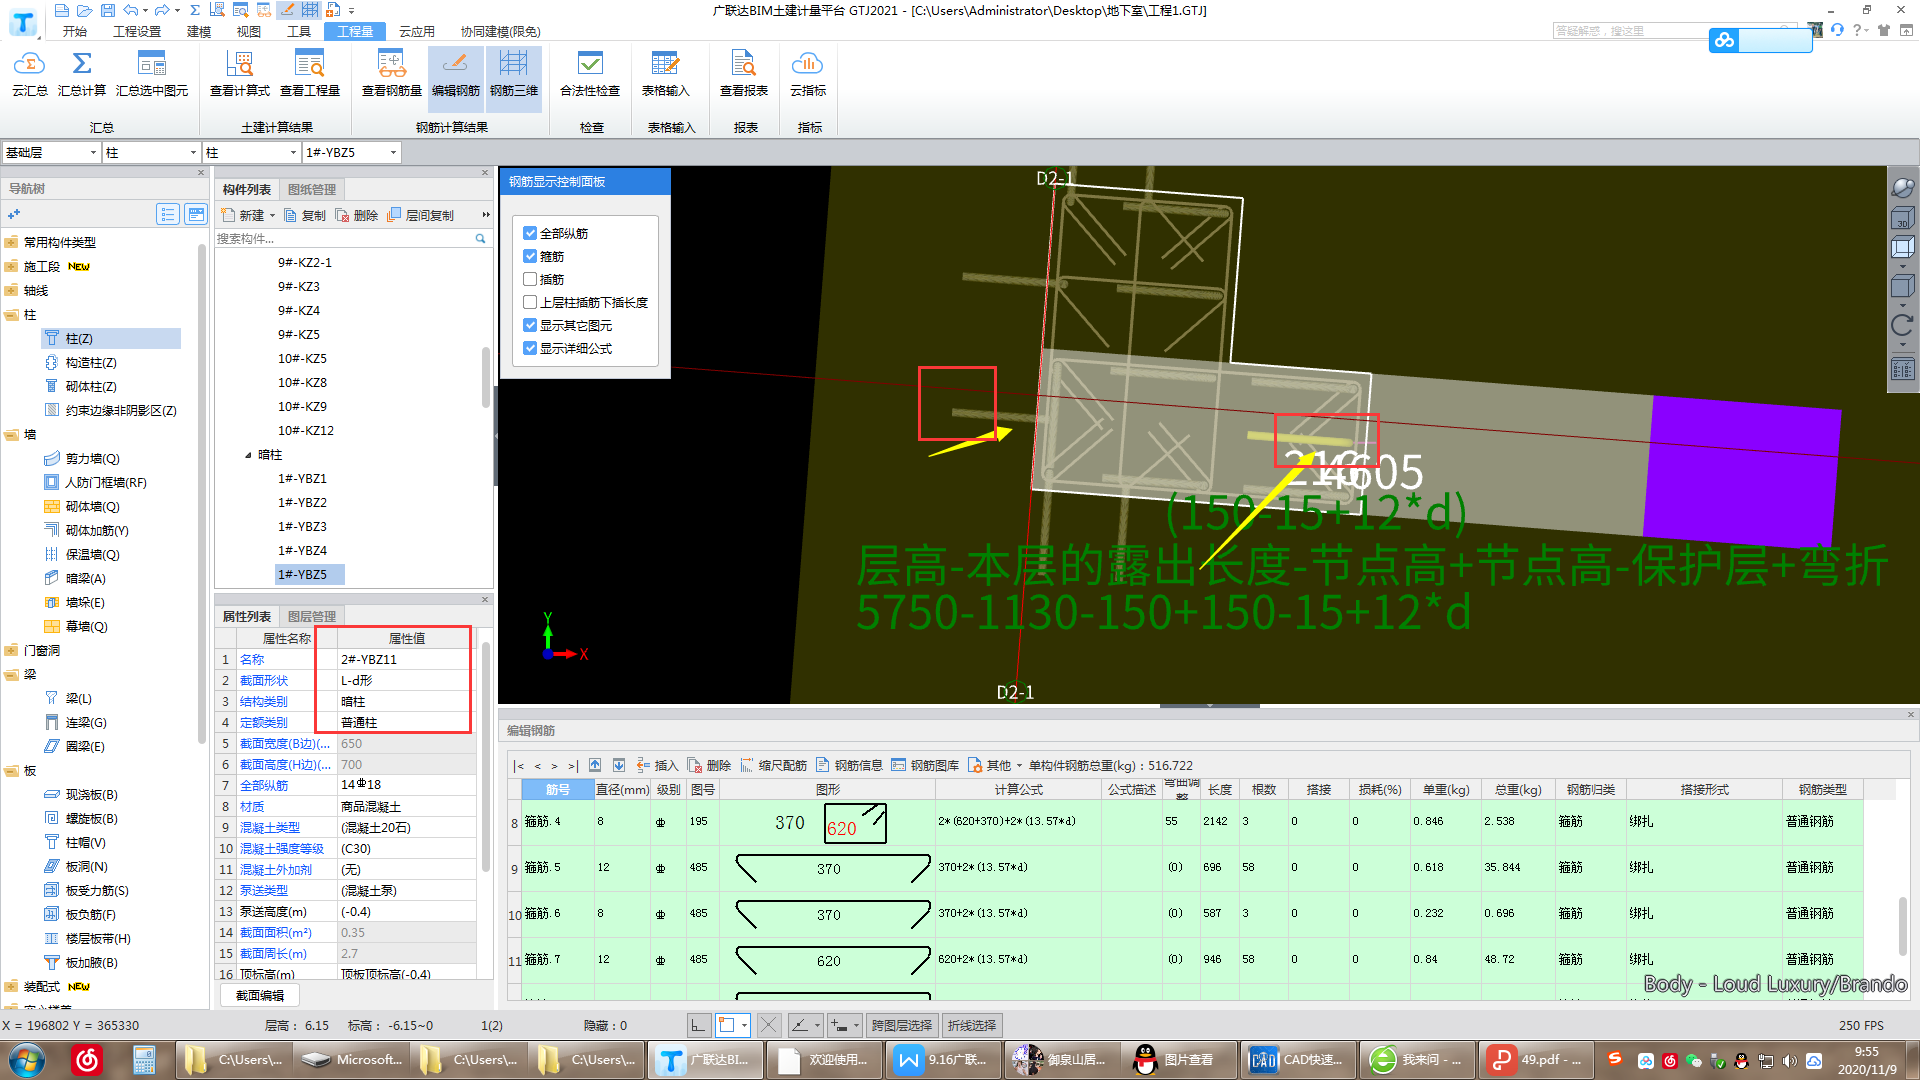
Task: Open 工程设置 ribbon tab
Action: (137, 31)
